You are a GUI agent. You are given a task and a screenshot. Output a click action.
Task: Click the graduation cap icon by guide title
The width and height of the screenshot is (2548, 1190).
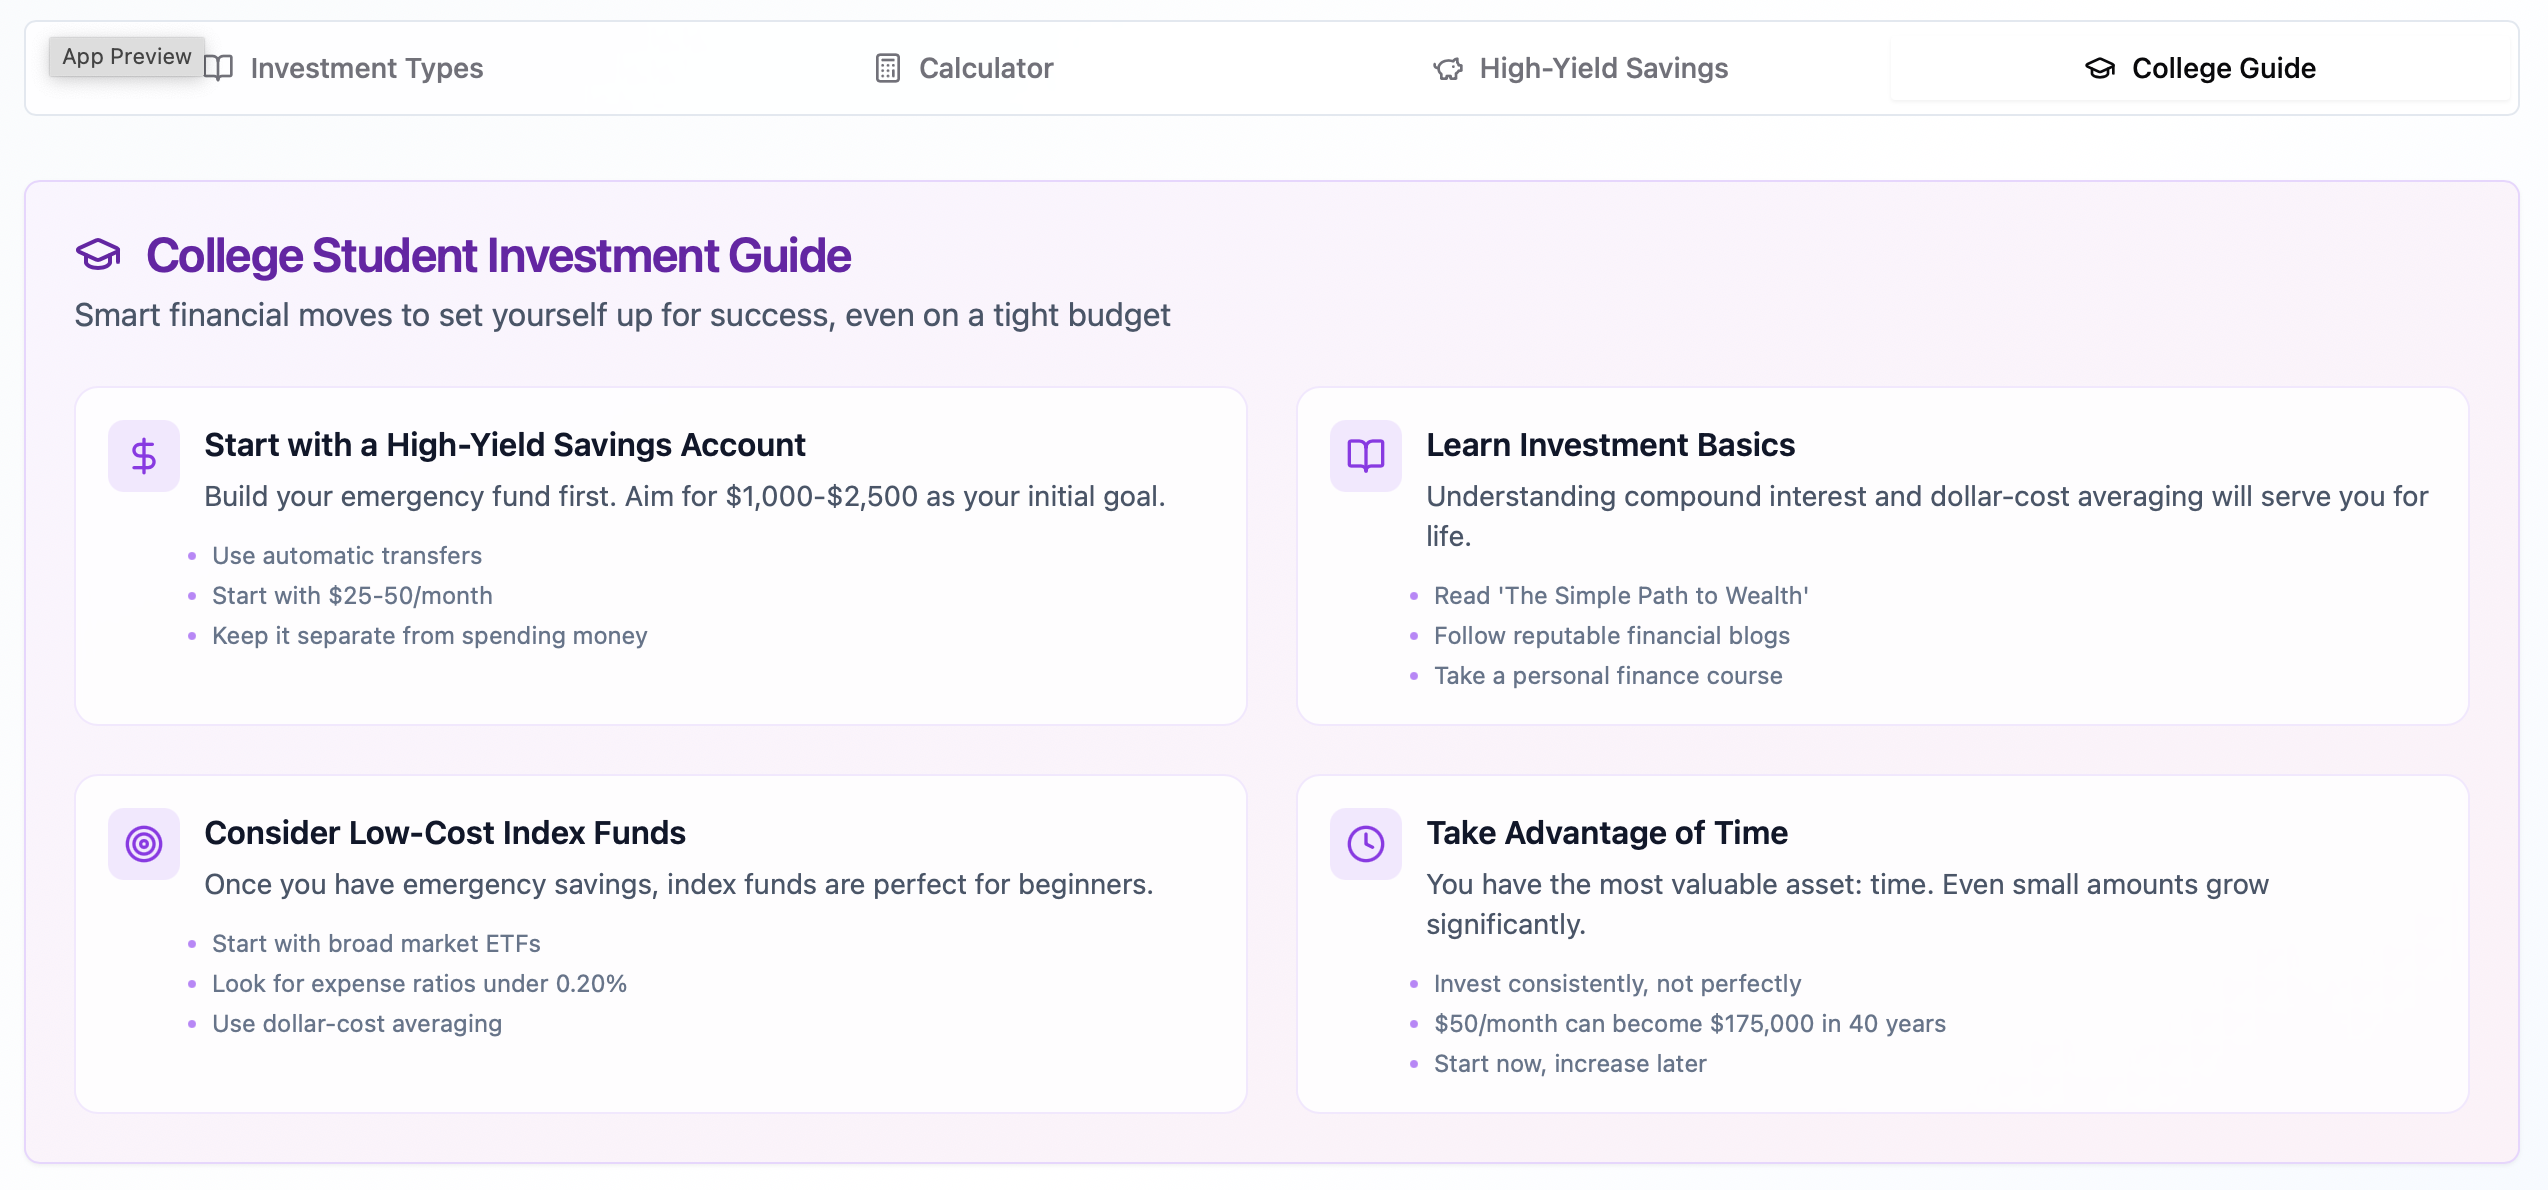(98, 255)
